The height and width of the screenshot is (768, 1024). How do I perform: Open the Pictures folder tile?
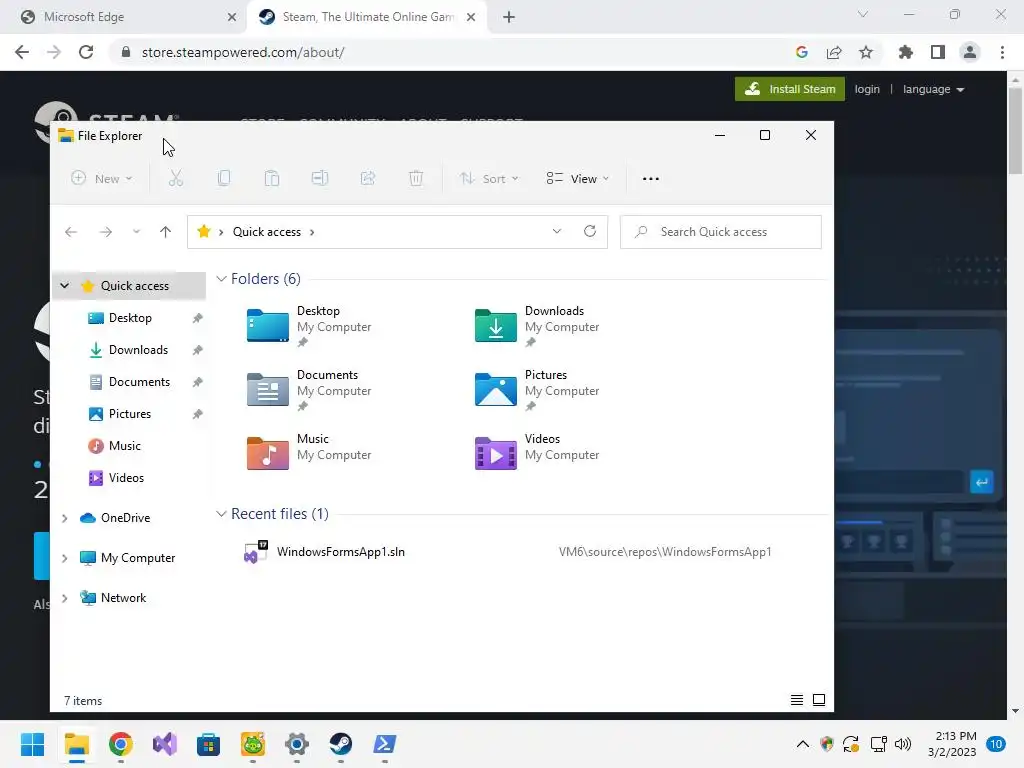click(x=537, y=390)
